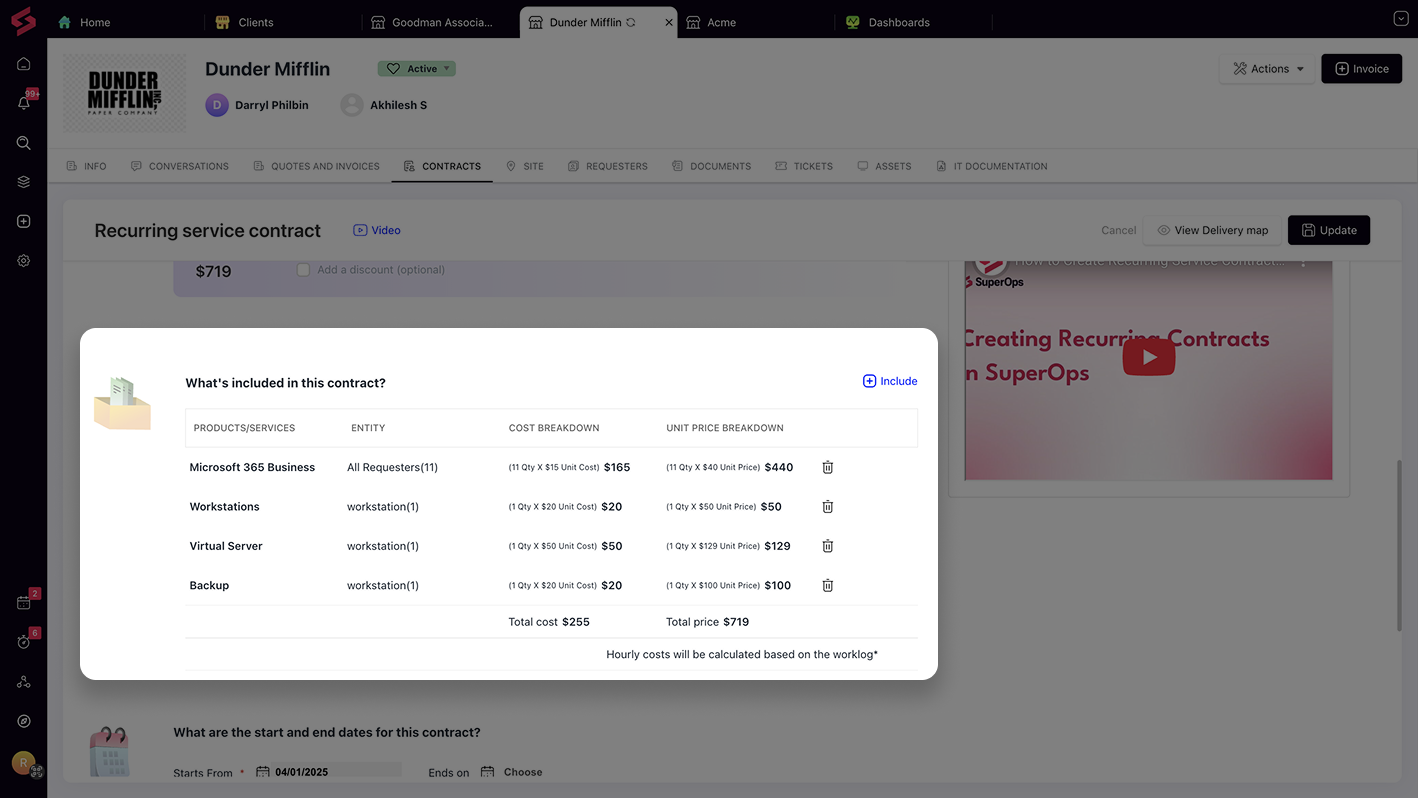Click the Total price $719 value

(x=736, y=622)
